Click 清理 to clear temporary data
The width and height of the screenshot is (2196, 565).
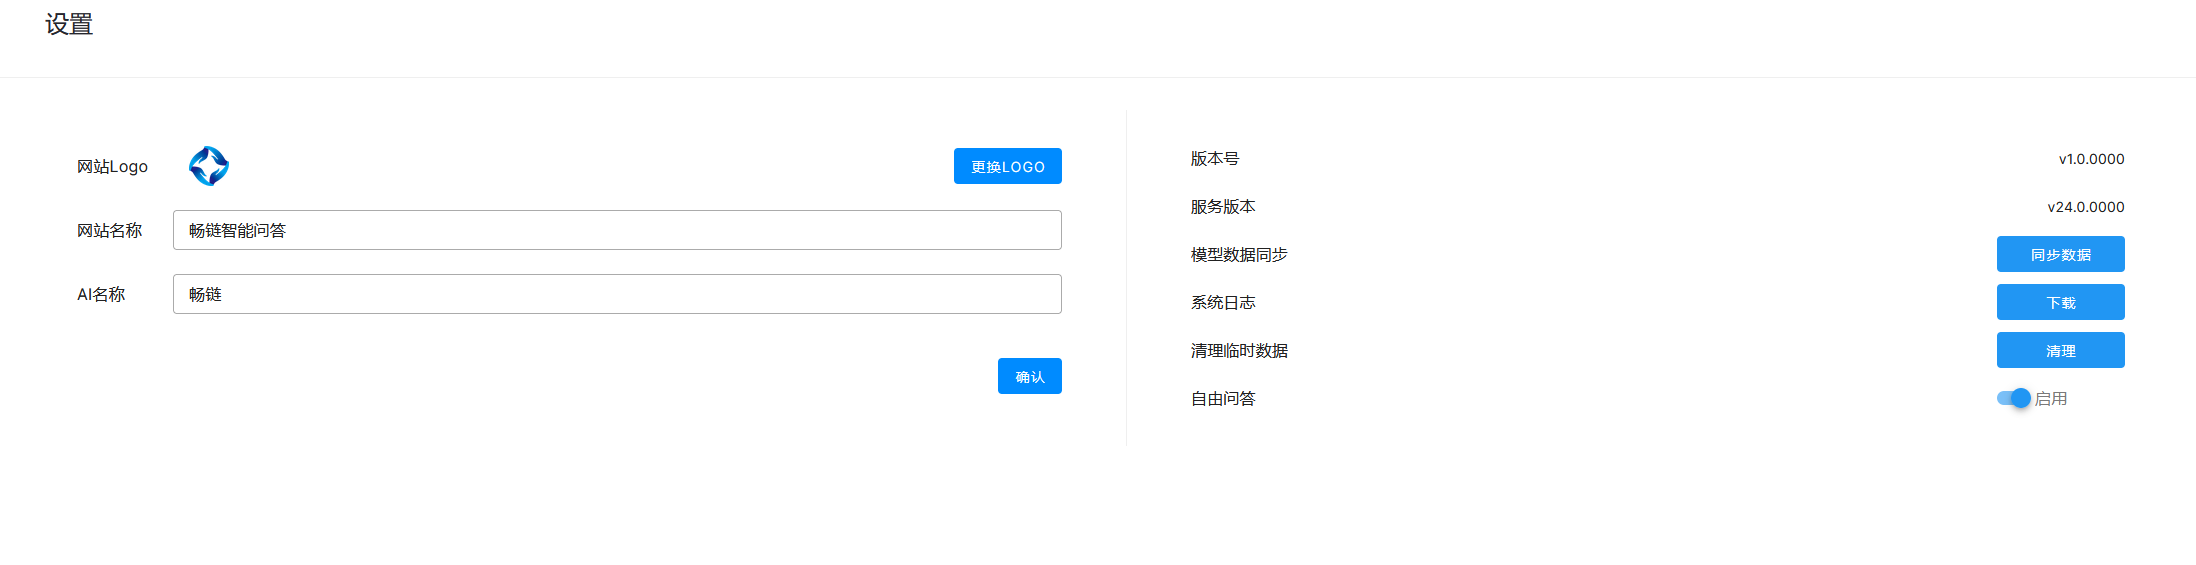(x=2060, y=350)
